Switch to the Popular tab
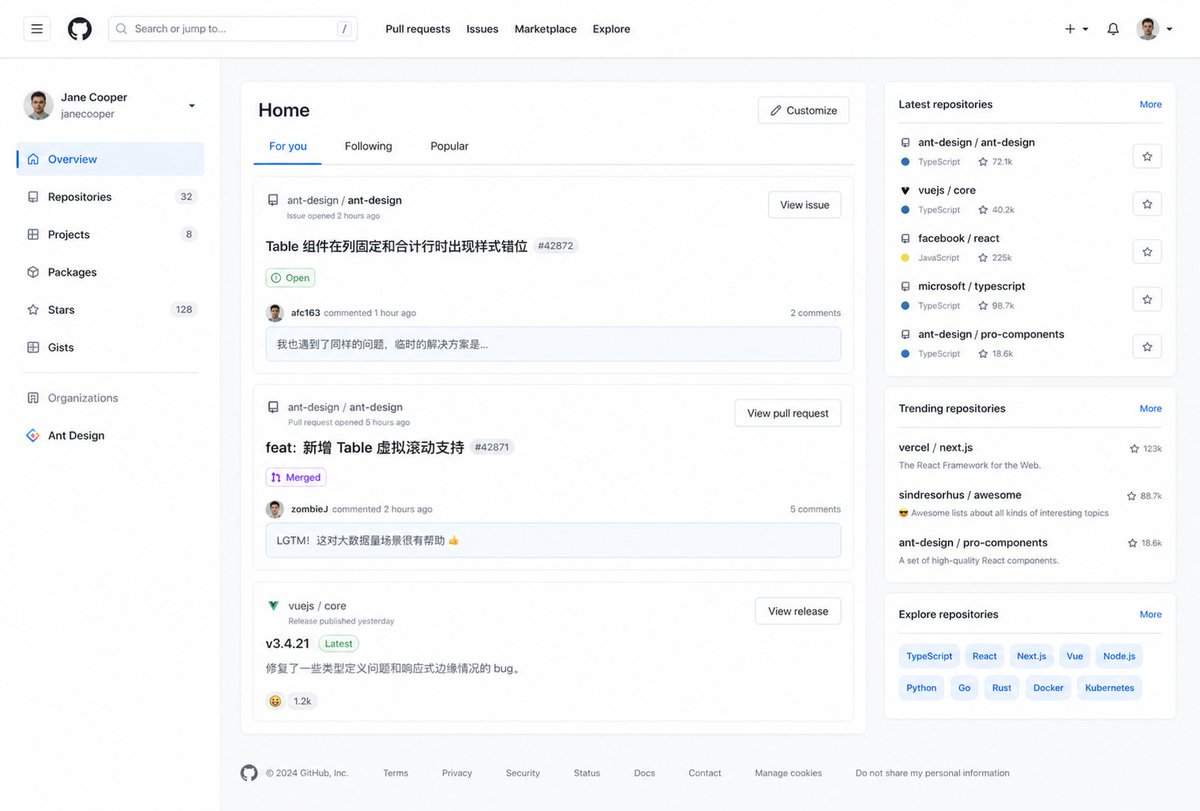Image resolution: width=1200 pixels, height=811 pixels. pyautogui.click(x=449, y=146)
